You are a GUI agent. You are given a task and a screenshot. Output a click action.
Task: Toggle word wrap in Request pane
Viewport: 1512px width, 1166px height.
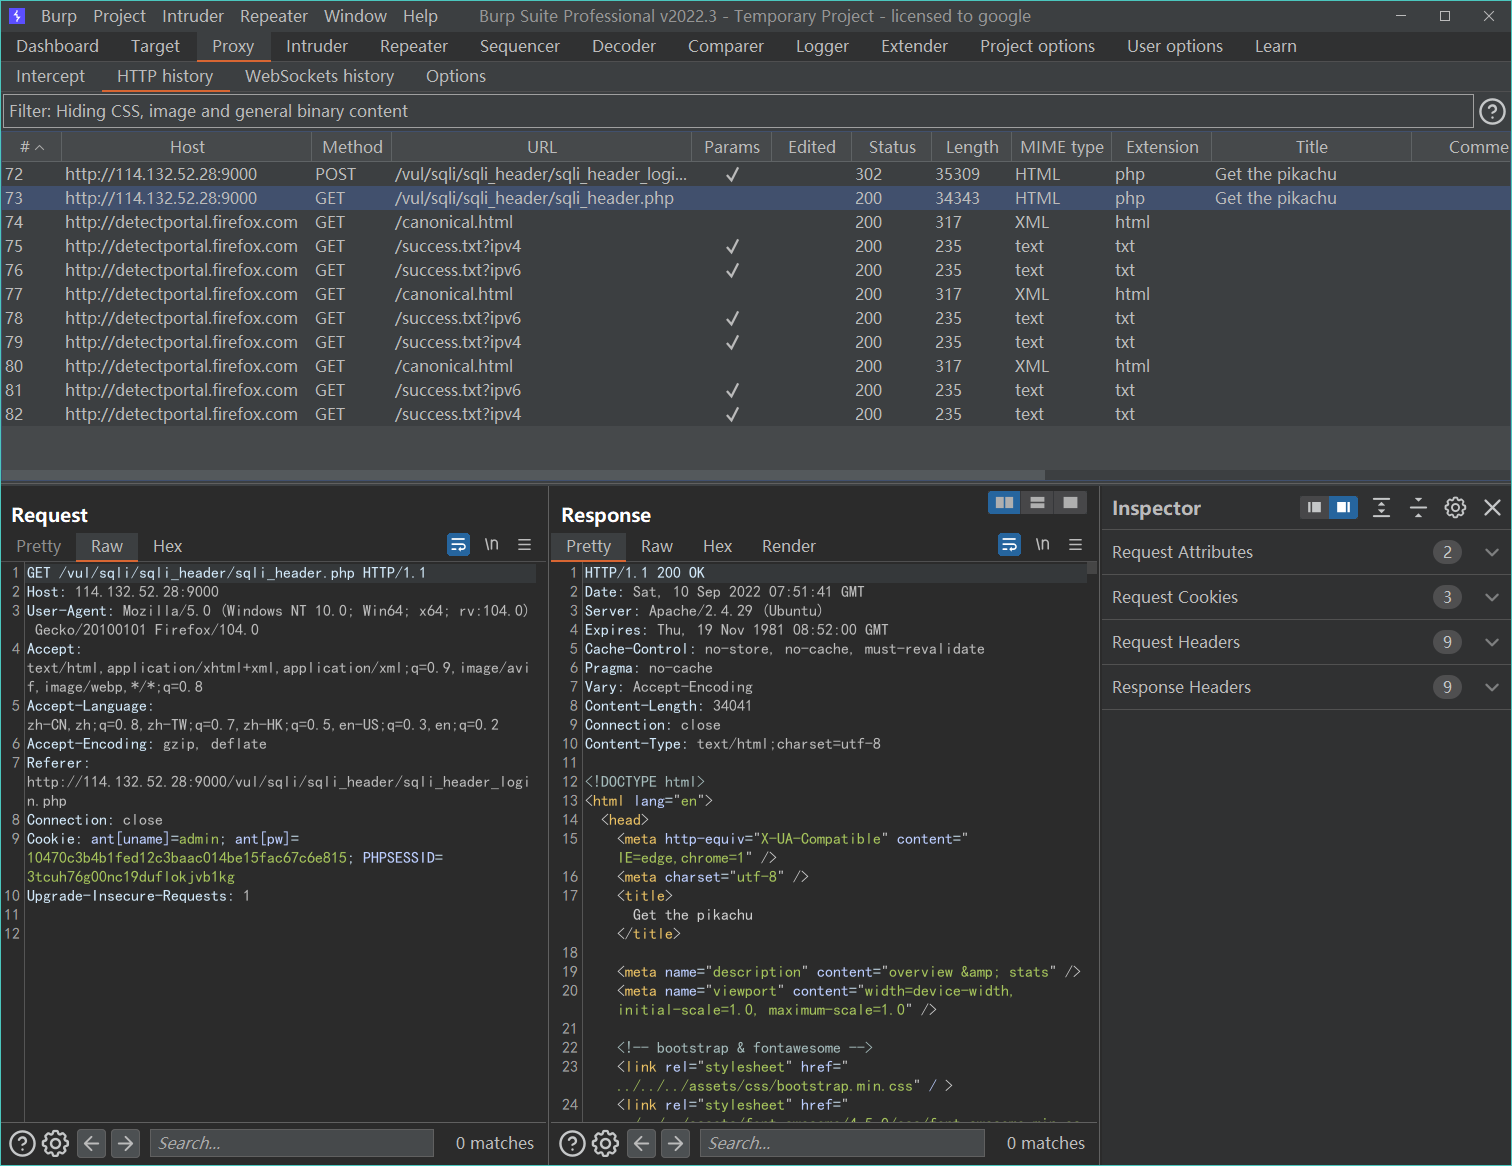tap(458, 544)
